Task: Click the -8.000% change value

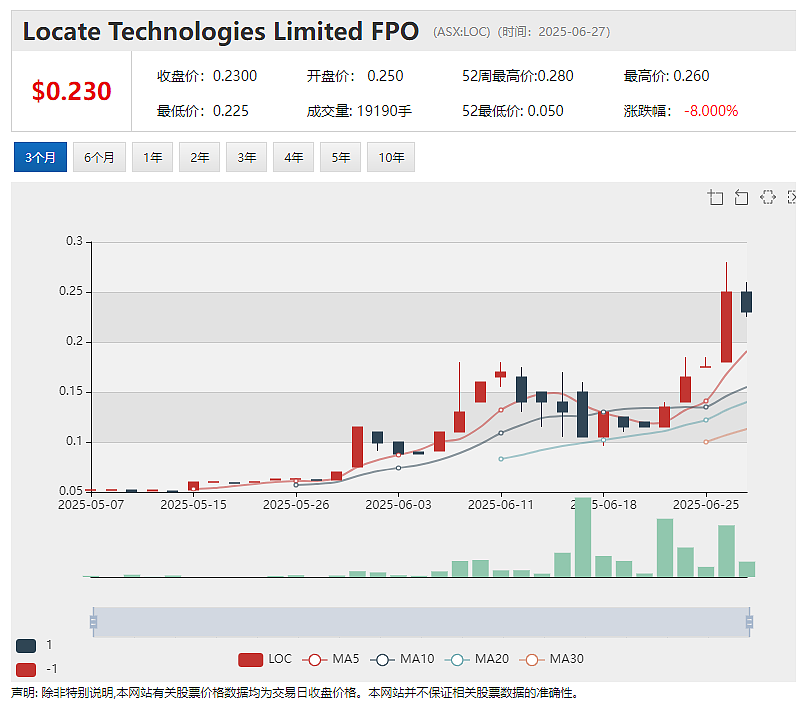Action: [711, 111]
